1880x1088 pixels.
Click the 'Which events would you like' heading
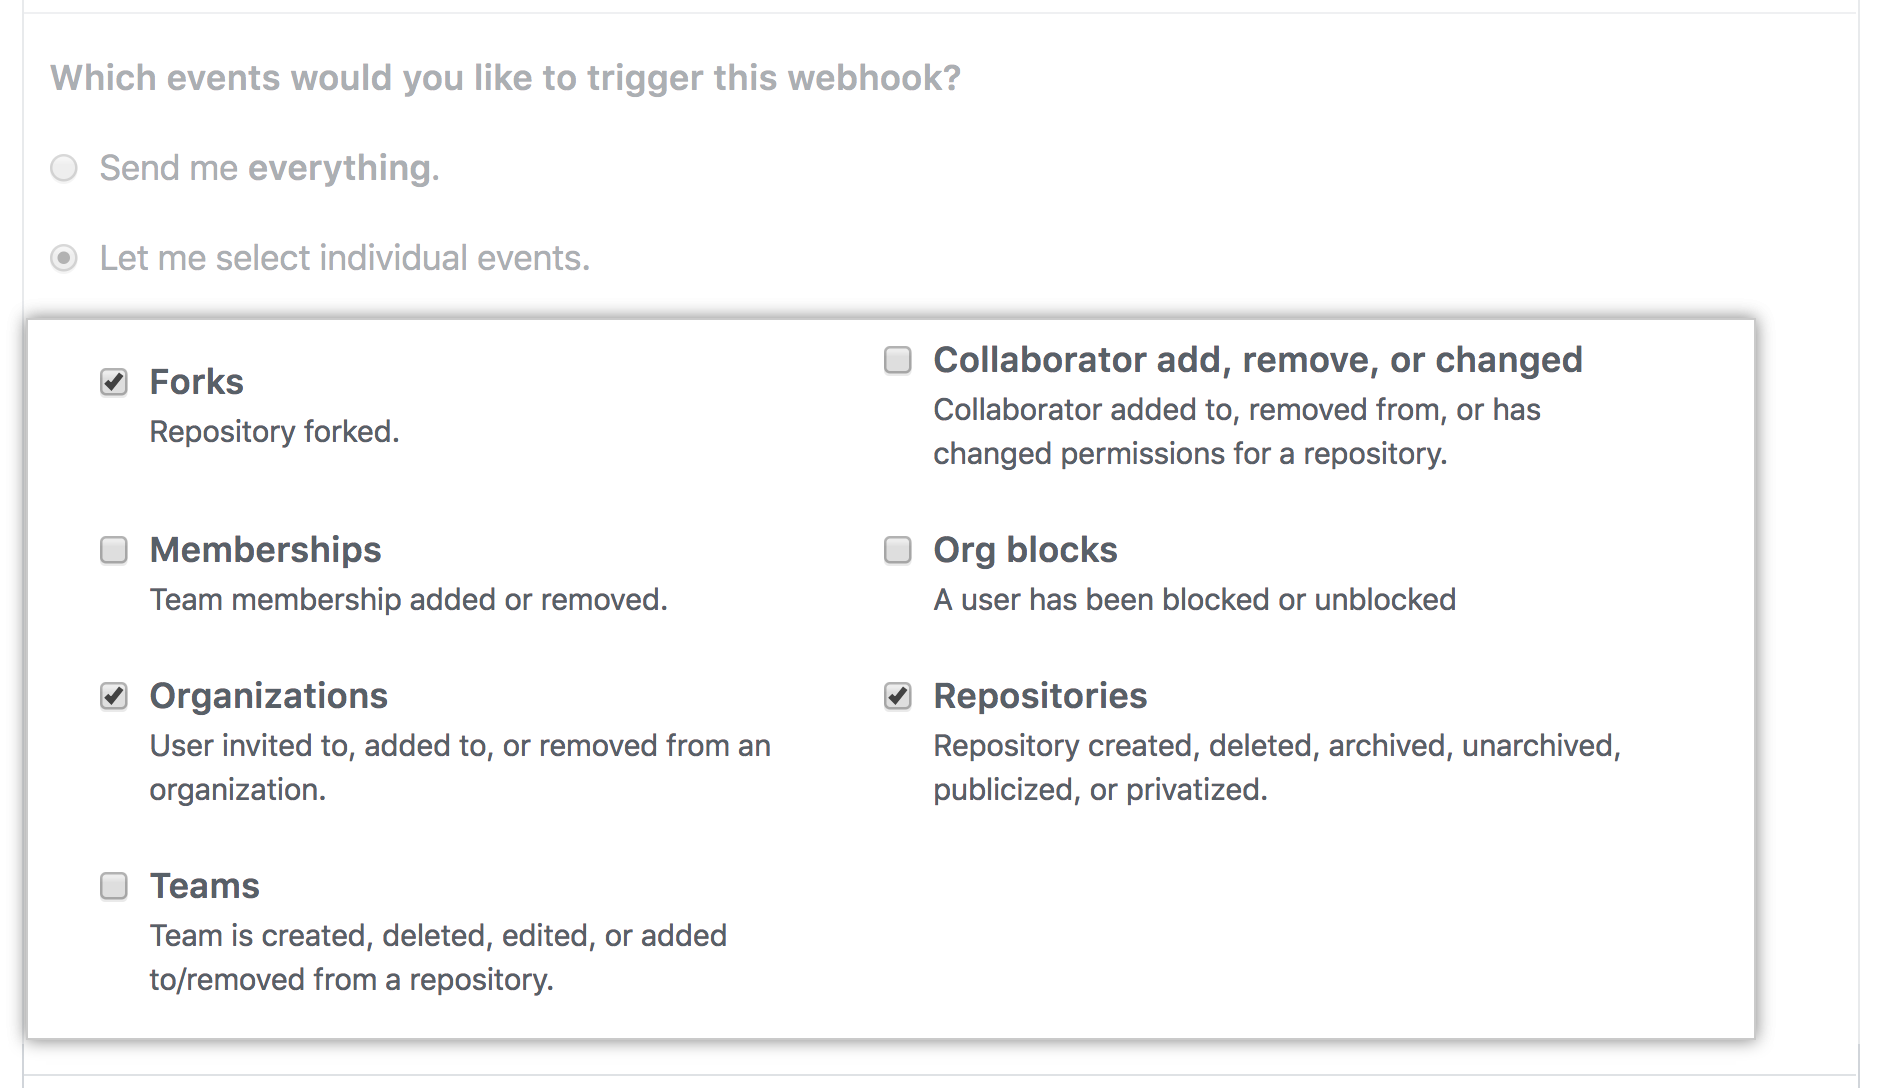pos(505,78)
